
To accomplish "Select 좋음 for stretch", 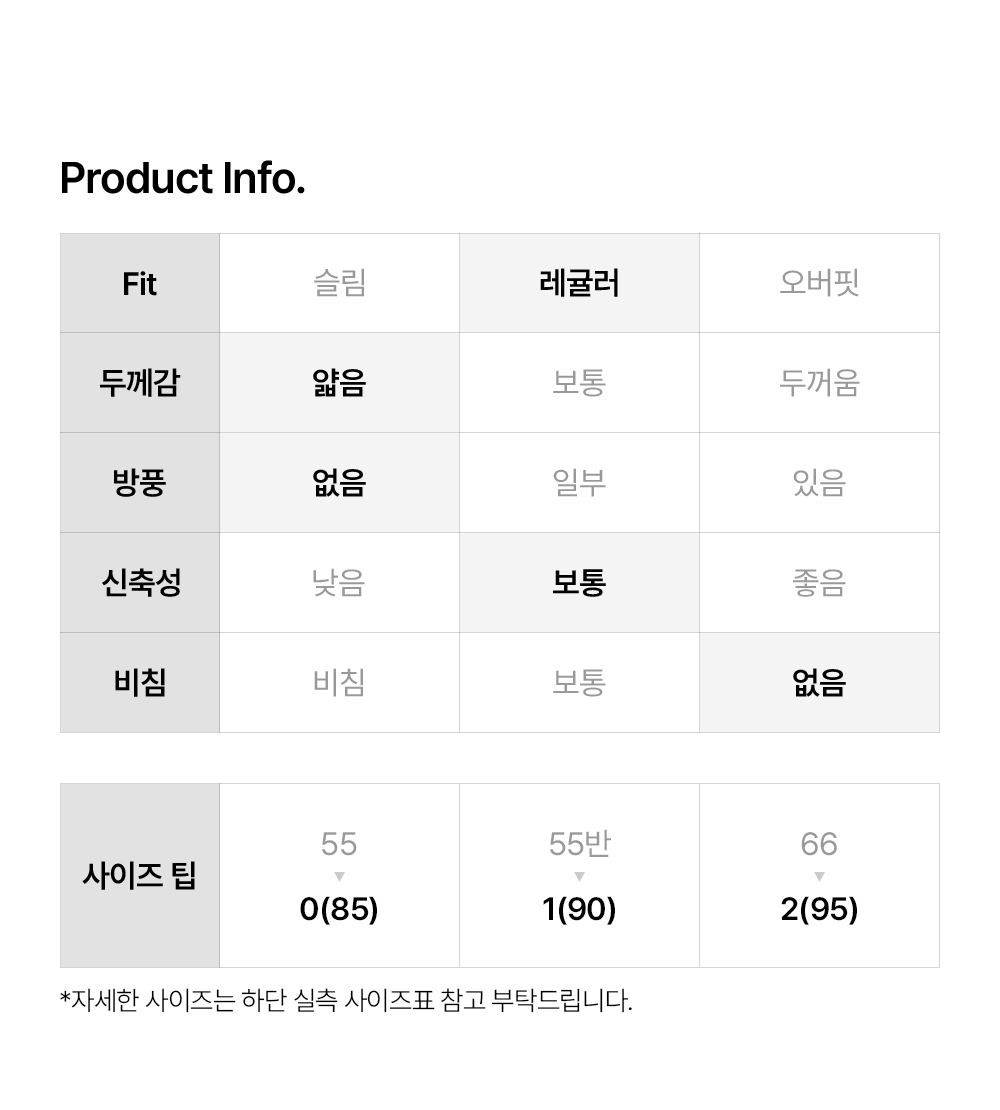I will click(819, 583).
